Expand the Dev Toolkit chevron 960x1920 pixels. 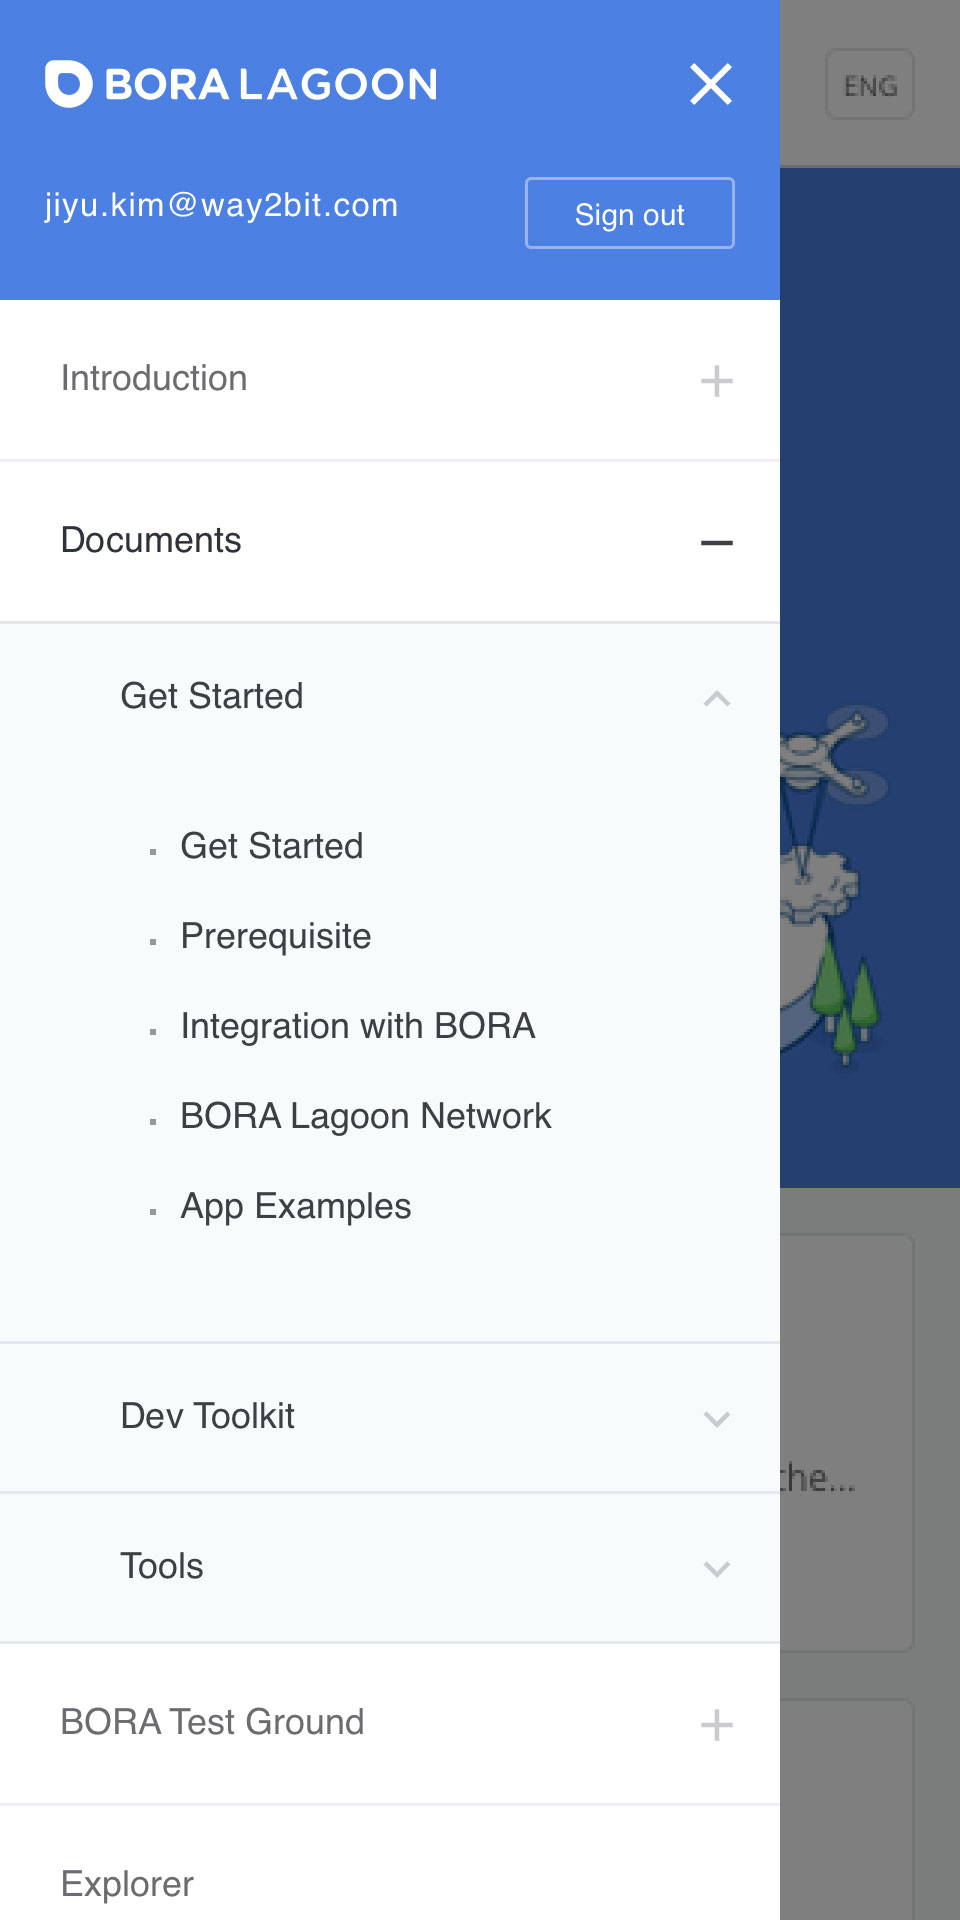(x=716, y=1418)
